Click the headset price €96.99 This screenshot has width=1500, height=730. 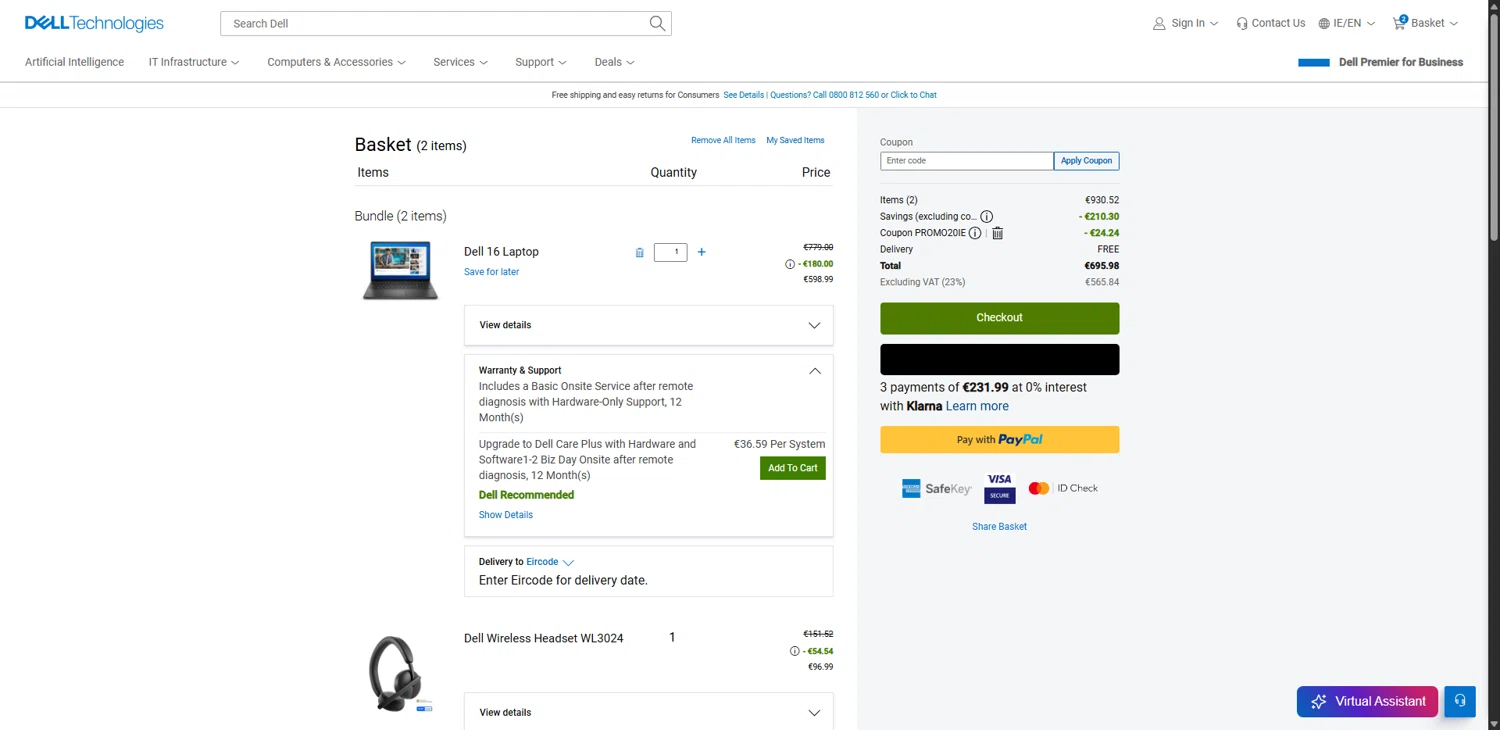(820, 667)
